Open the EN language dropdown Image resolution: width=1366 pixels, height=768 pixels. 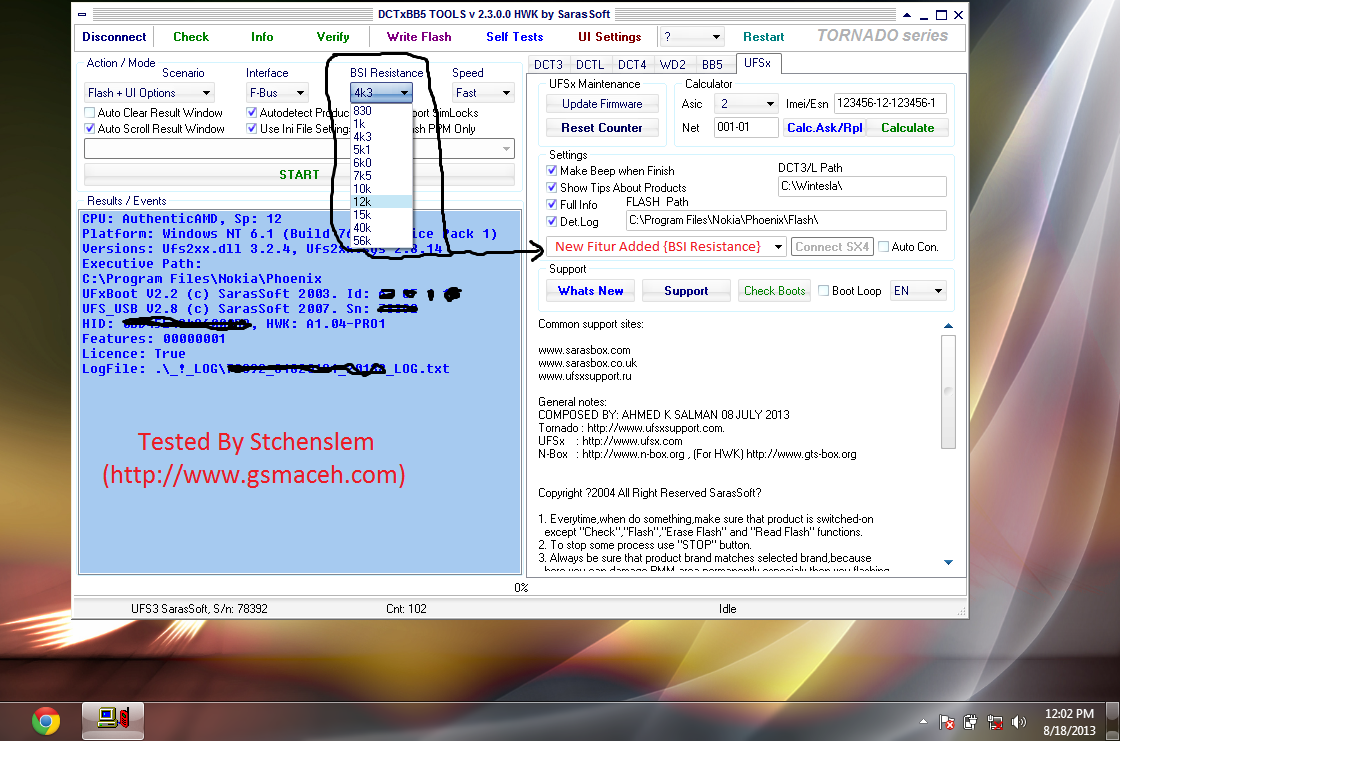[918, 291]
